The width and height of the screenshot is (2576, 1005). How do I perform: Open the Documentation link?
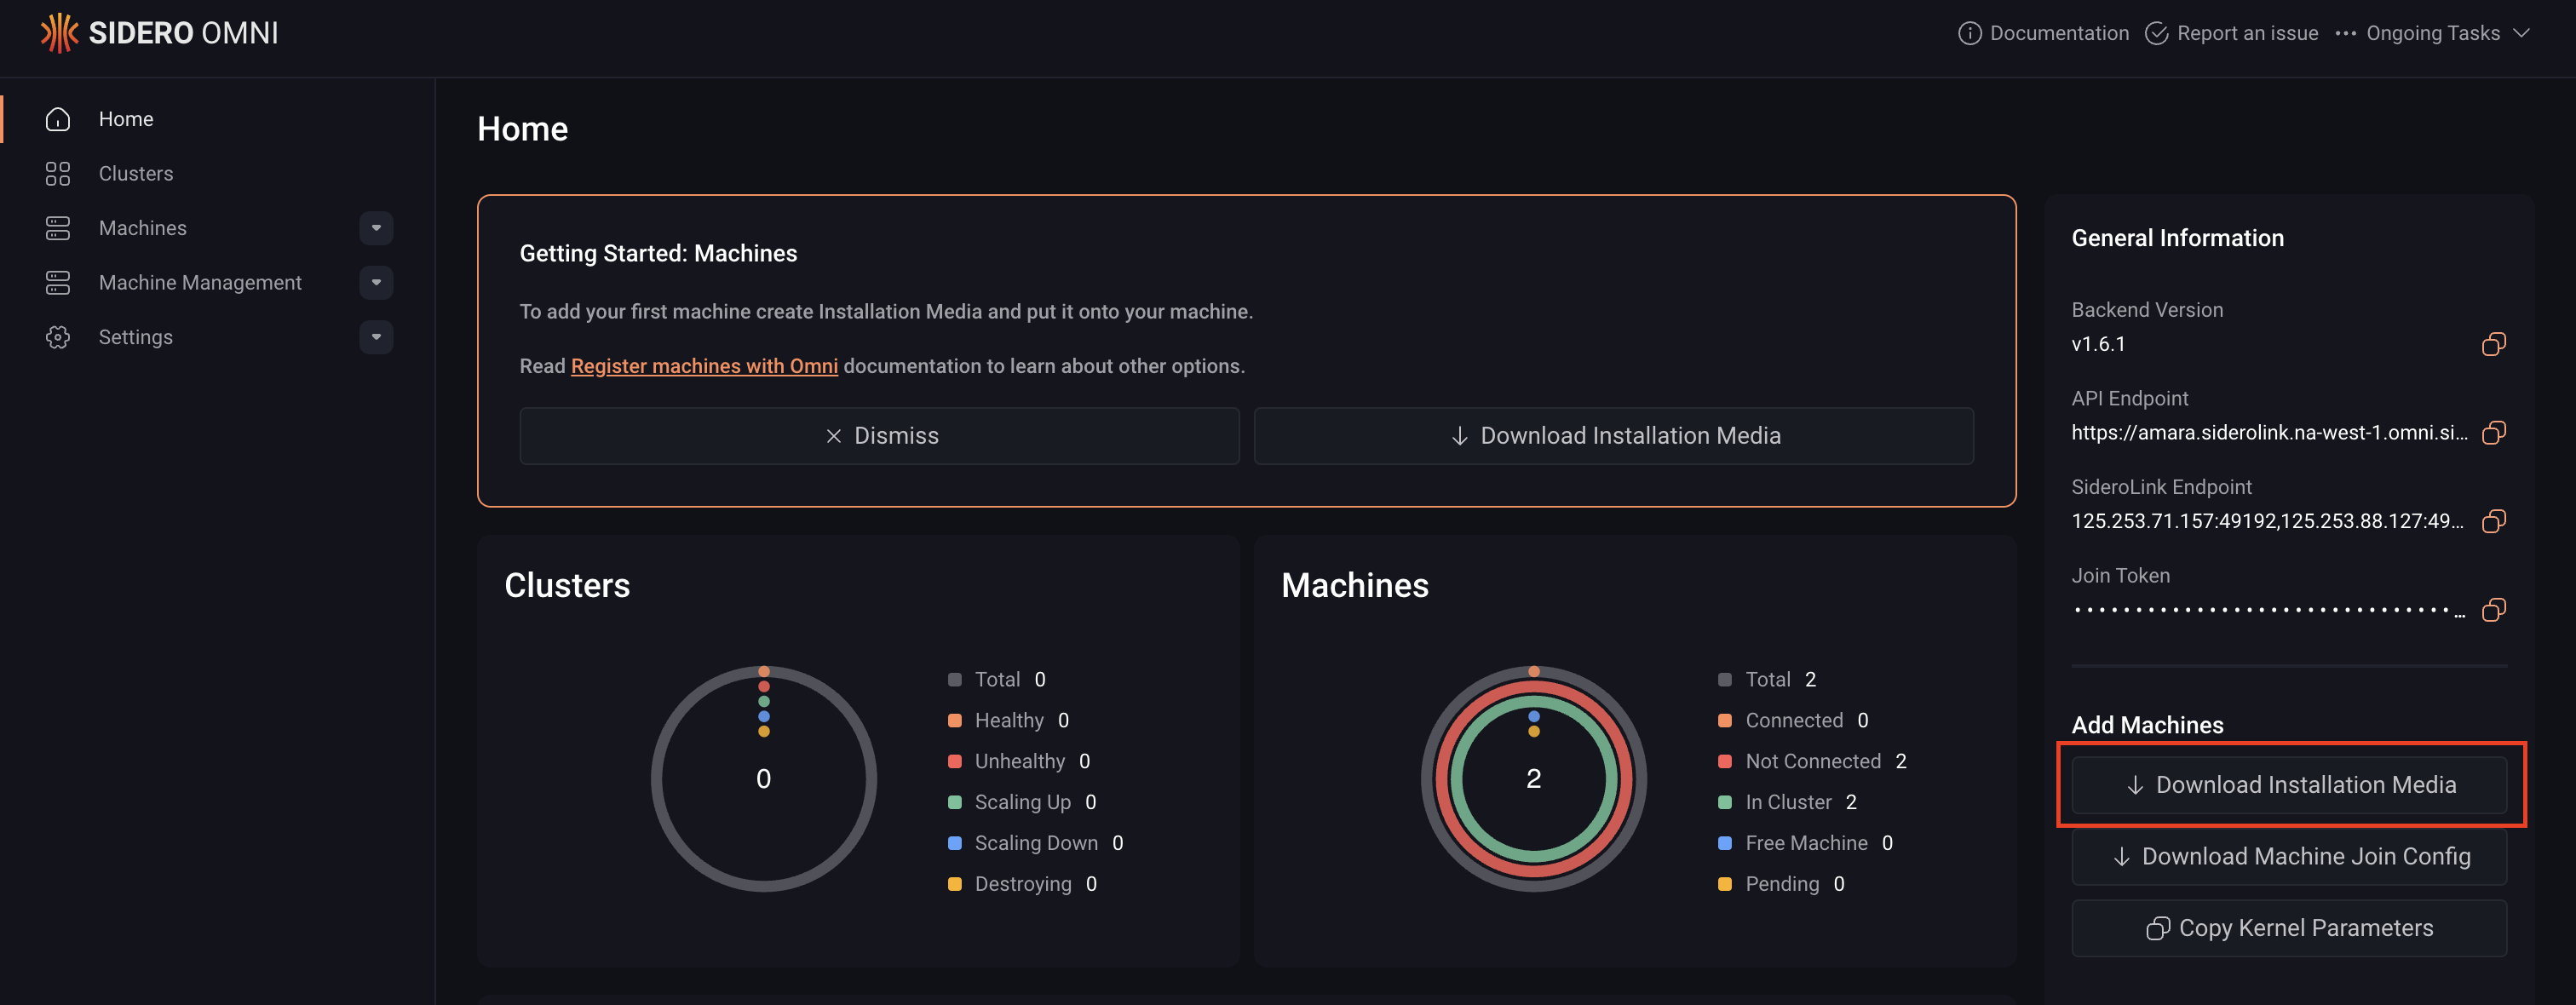[2059, 33]
